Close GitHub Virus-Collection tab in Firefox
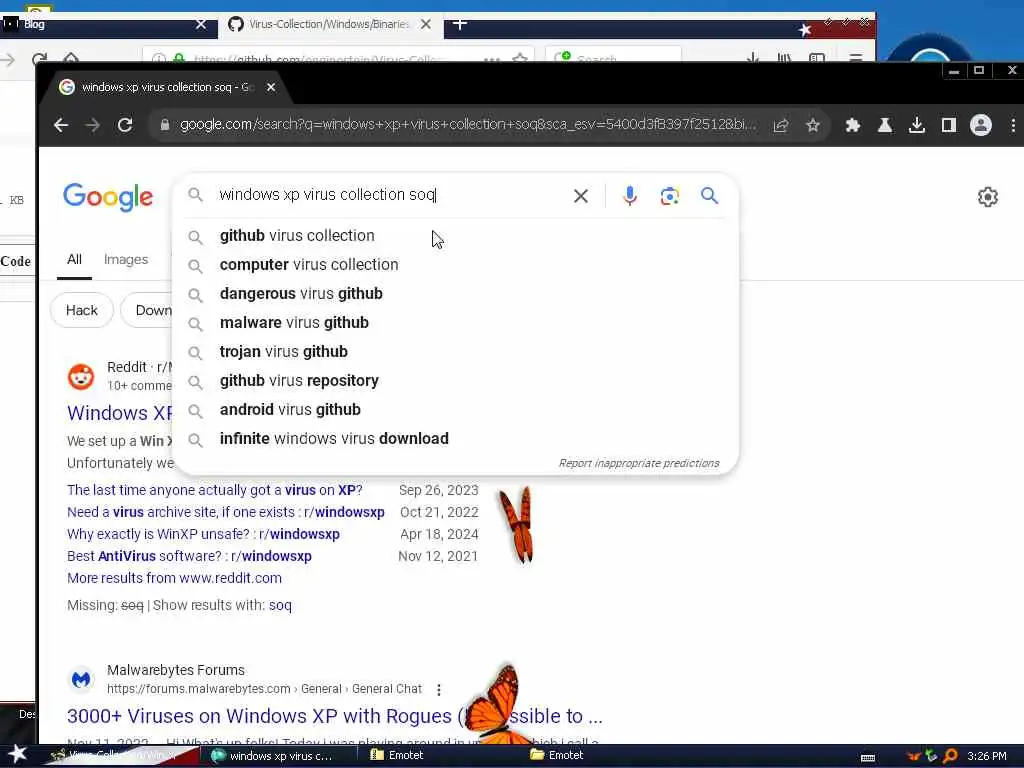 click(x=426, y=24)
